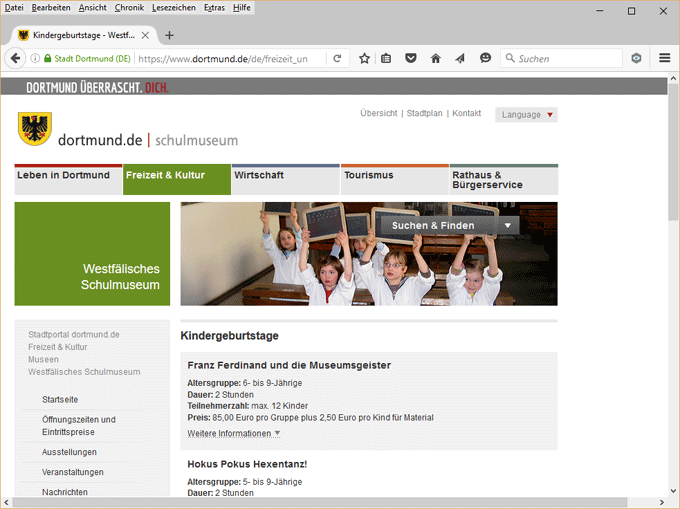Click the schulmuseum site title
This screenshot has height=509, width=680.
(196, 140)
